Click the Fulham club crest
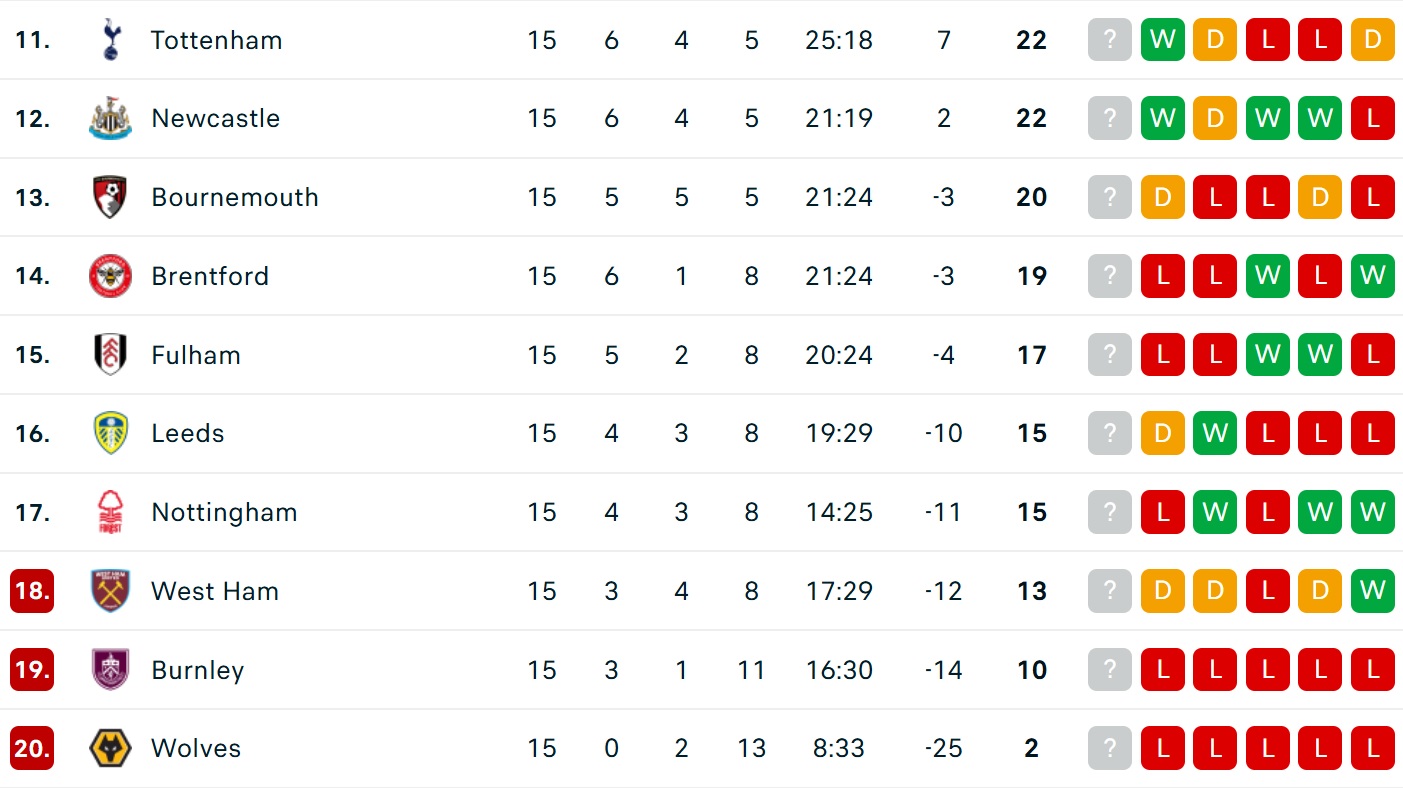The width and height of the screenshot is (1403, 788). point(110,355)
